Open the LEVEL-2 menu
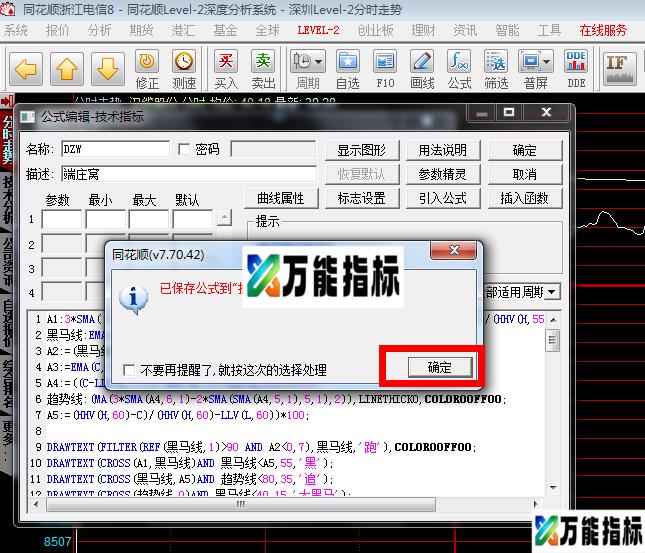 tap(318, 30)
